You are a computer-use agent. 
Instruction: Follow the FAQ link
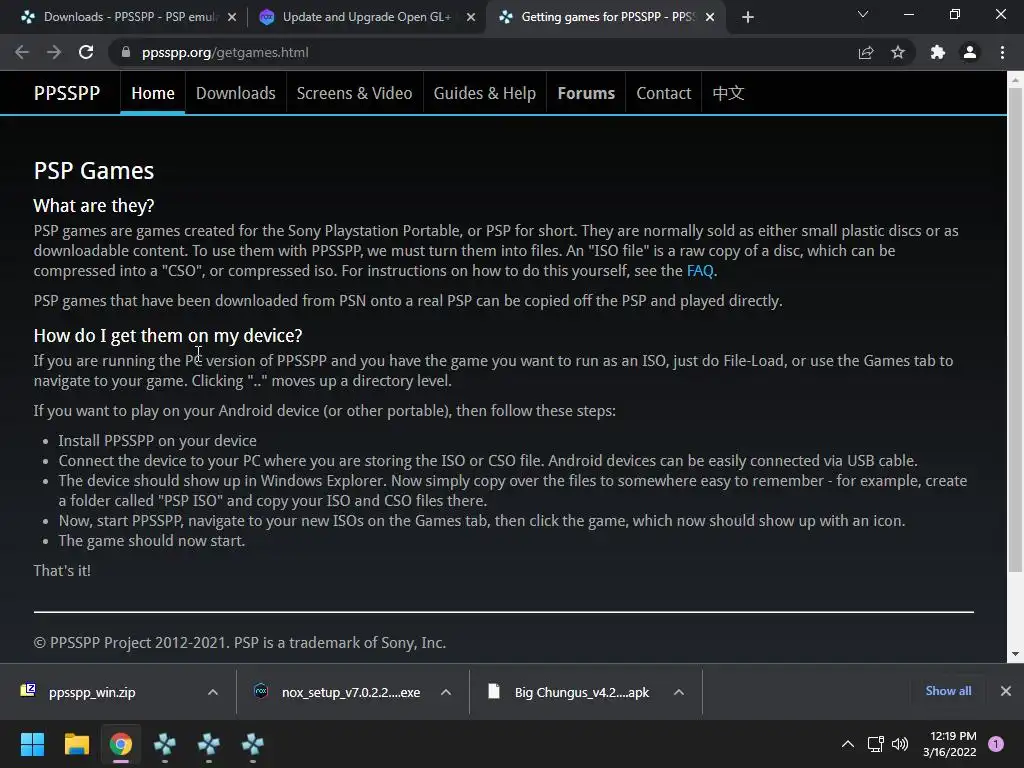(x=700, y=270)
